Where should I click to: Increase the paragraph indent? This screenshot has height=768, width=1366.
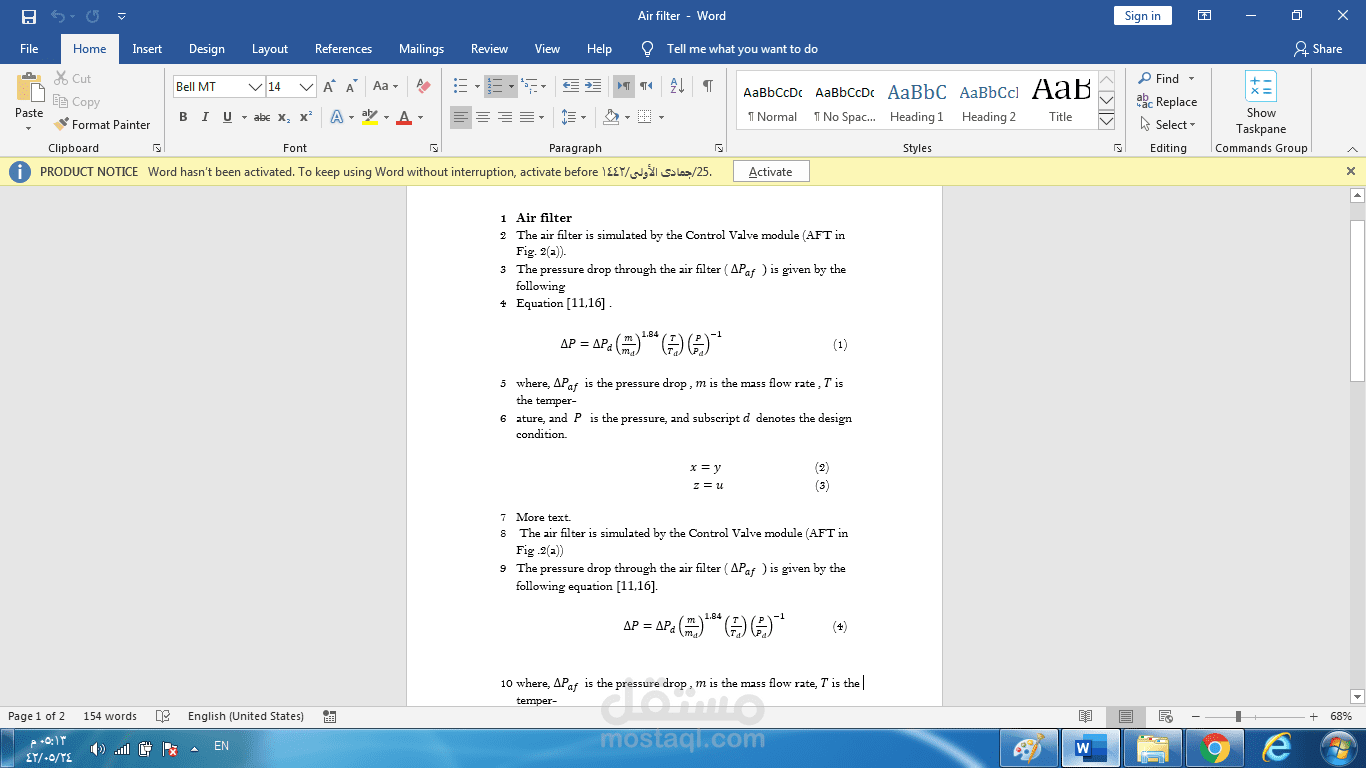coord(593,87)
